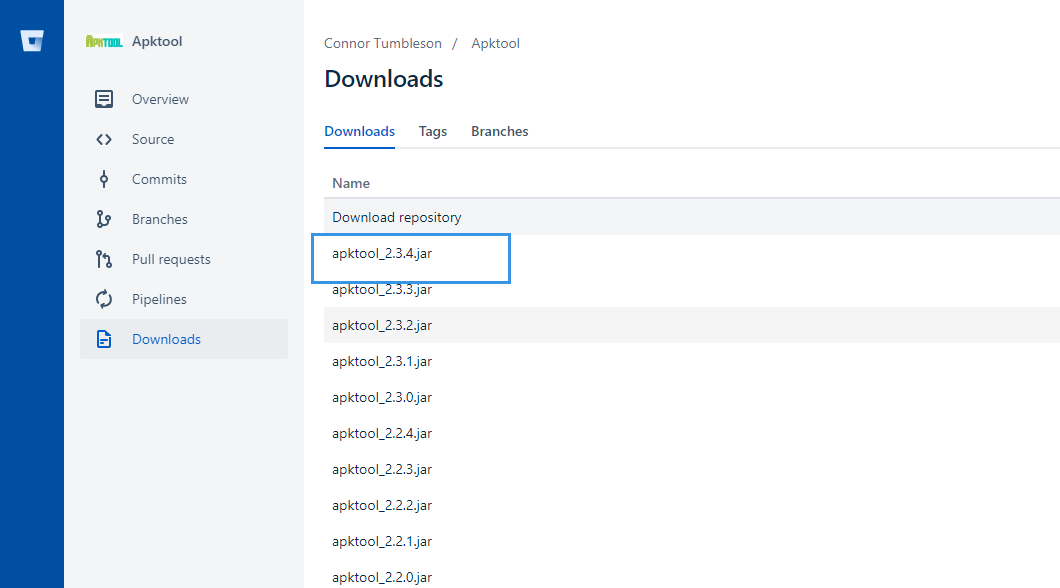The width and height of the screenshot is (1060, 588).
Task: Click the Bitbucket logo icon
Action: (x=32, y=41)
